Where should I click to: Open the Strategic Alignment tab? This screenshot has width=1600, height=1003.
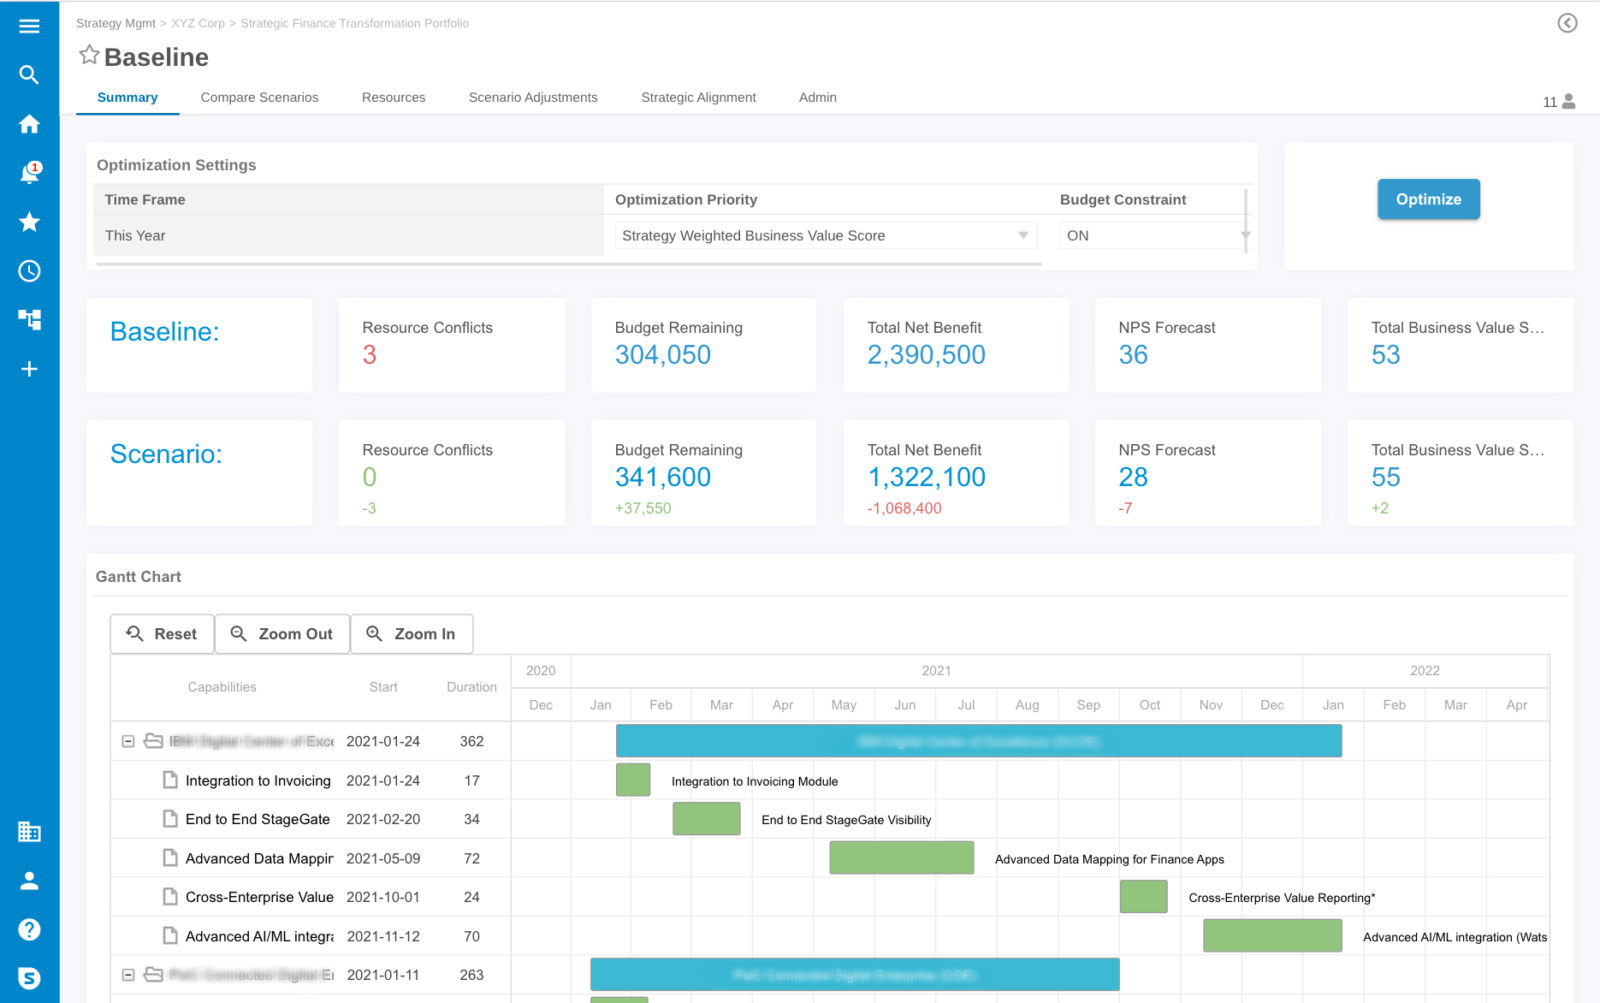click(698, 98)
